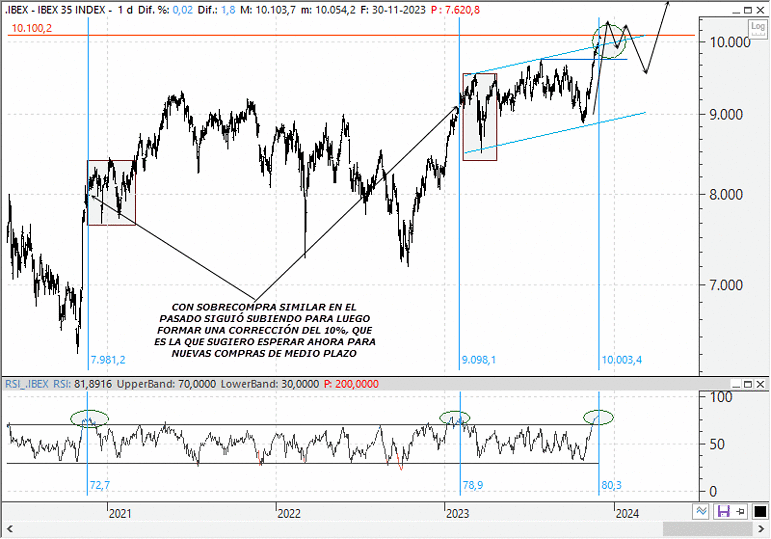Image resolution: width=771 pixels, height=539 pixels.
Task: Click the 'P: 200,0000' RSI parameter
Action: point(352,384)
